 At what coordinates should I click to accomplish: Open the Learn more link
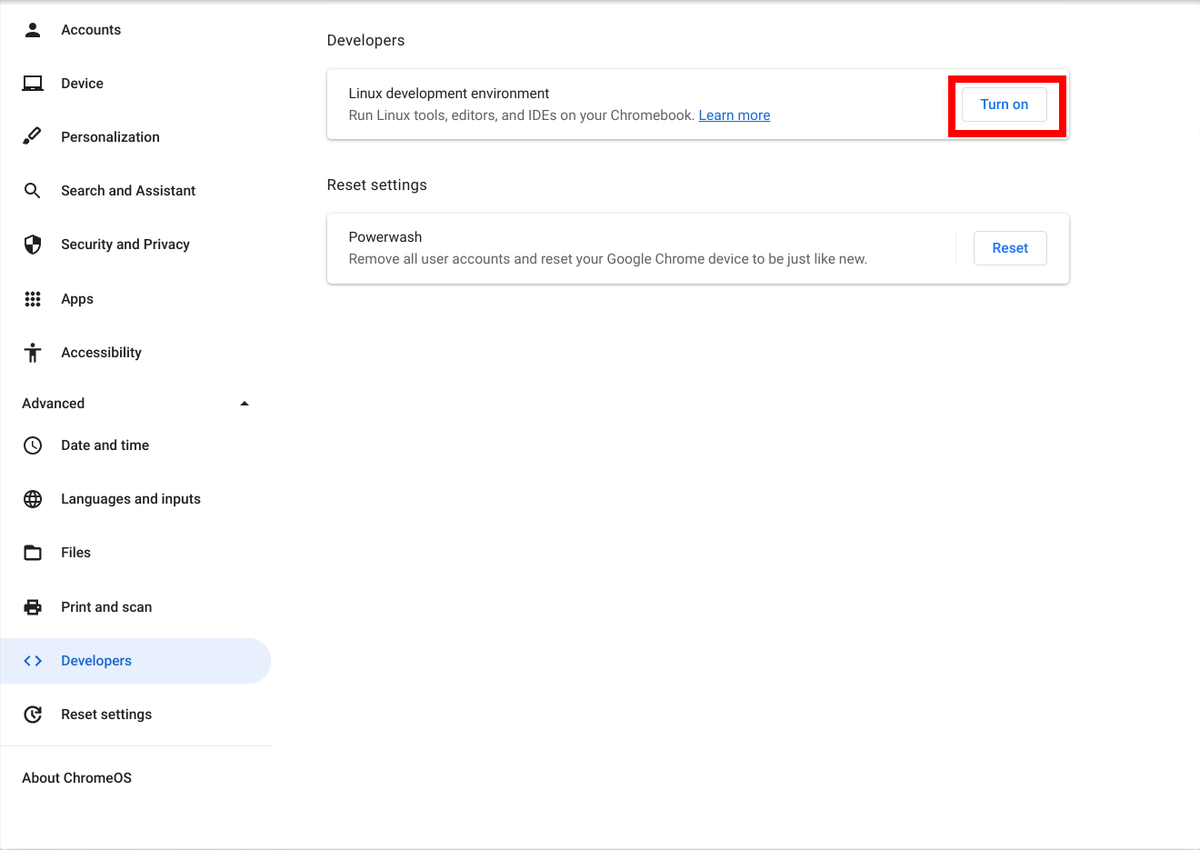pos(734,115)
